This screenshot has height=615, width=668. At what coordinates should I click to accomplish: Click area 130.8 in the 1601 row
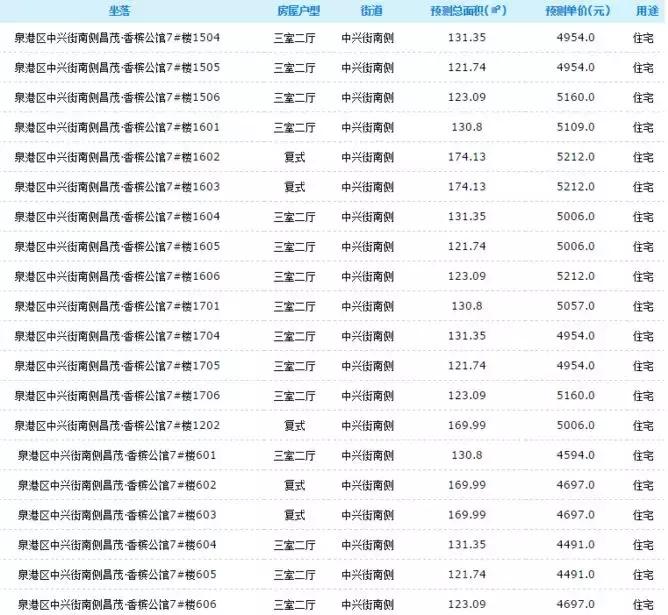[x=467, y=127]
